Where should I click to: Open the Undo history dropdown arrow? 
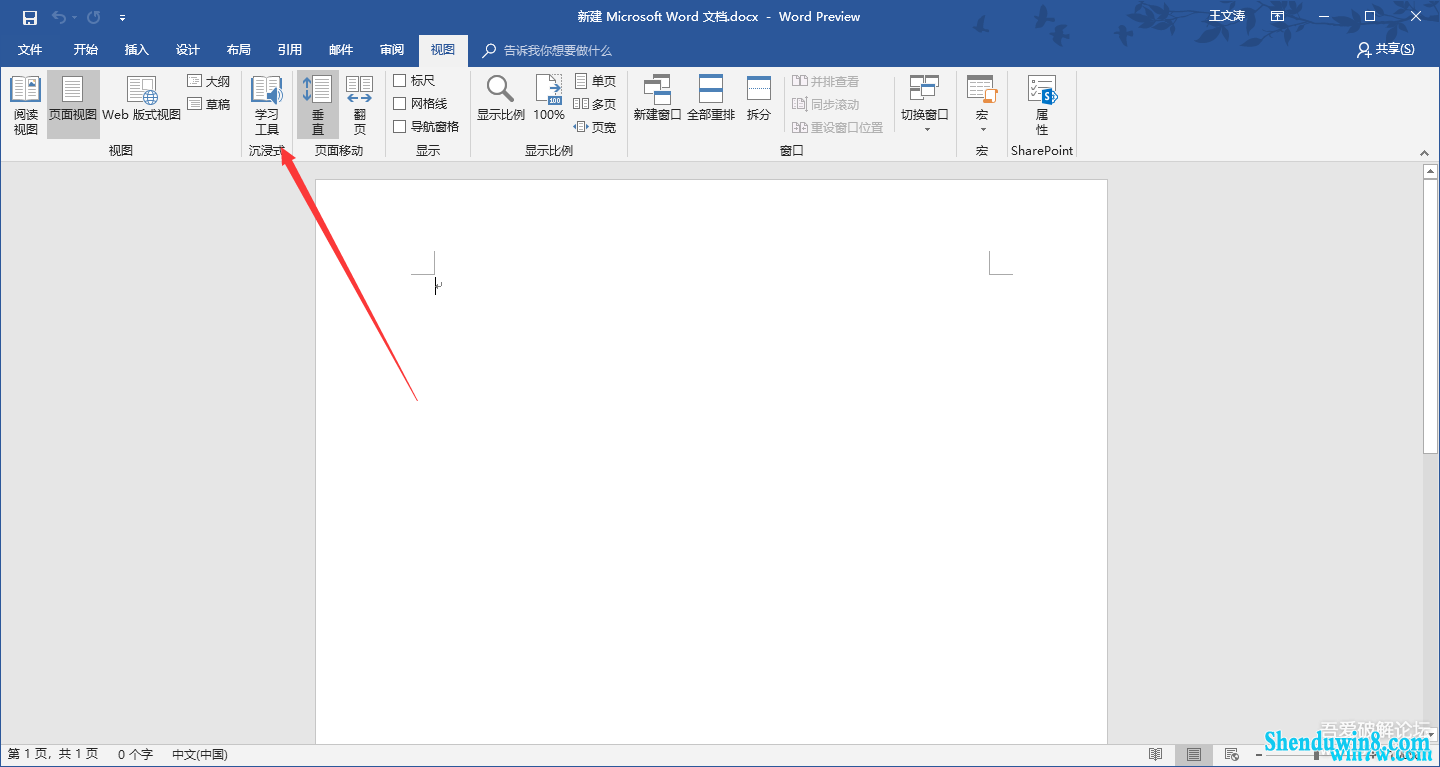tap(74, 17)
